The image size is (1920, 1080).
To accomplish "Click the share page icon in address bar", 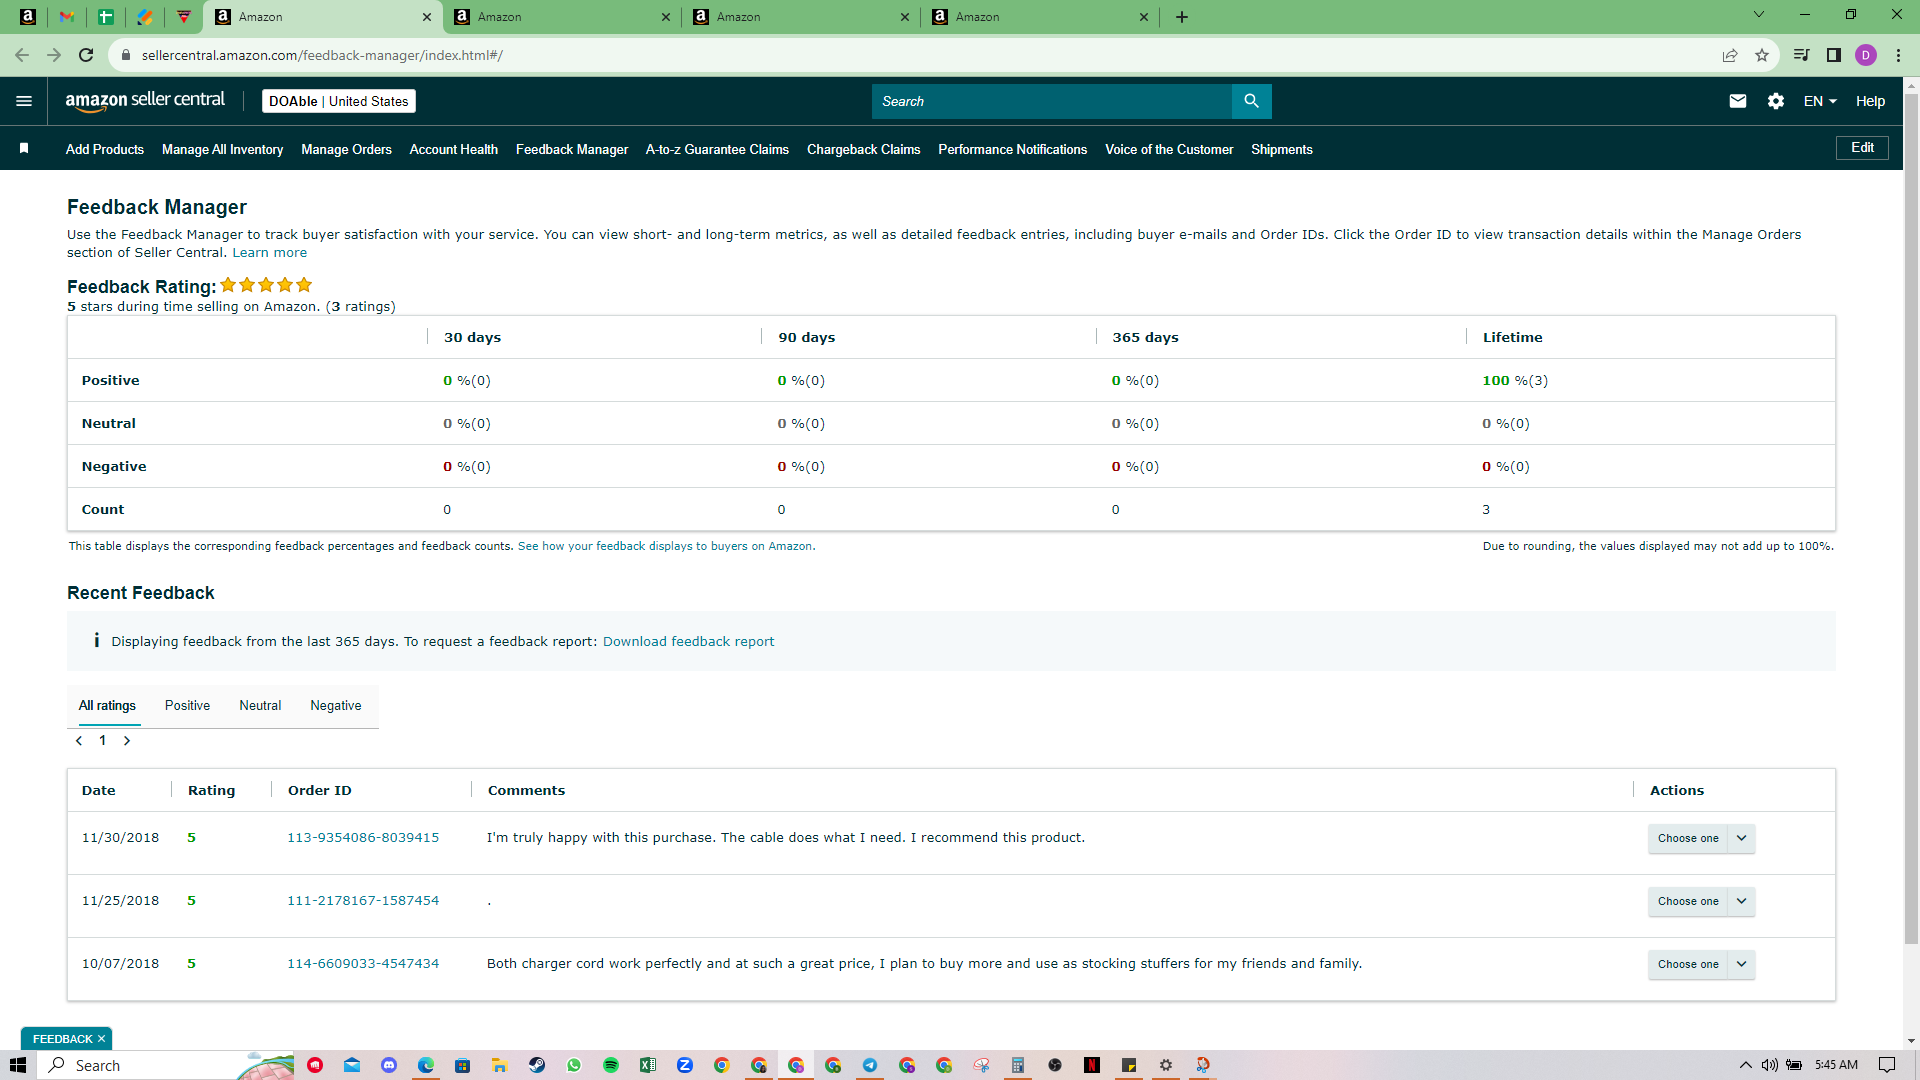I will click(1730, 55).
